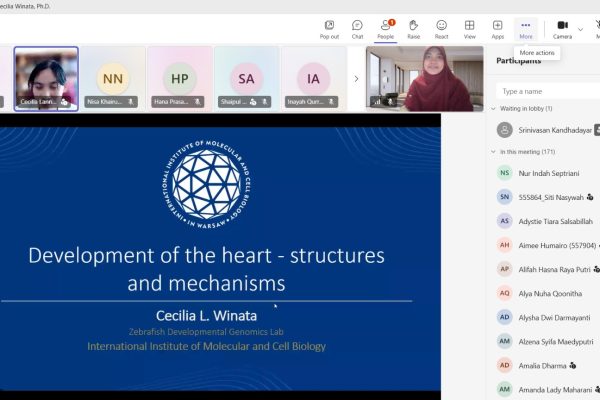Click the NS avatar of Nur Indah Septriani
The height and width of the screenshot is (400, 600).
(x=505, y=173)
